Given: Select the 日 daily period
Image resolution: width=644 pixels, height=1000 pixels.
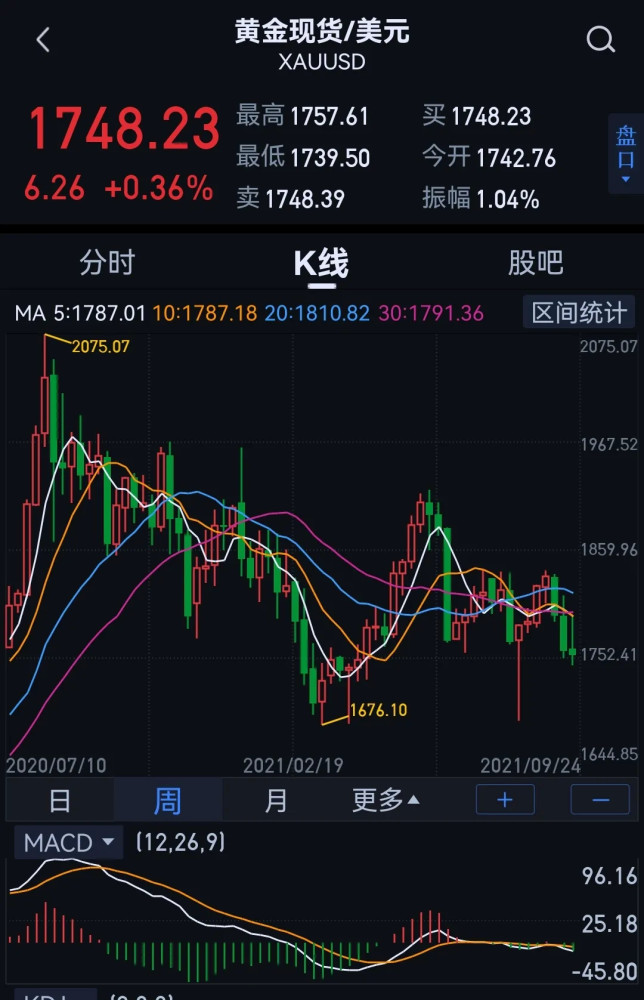Looking at the screenshot, I should click(60, 800).
